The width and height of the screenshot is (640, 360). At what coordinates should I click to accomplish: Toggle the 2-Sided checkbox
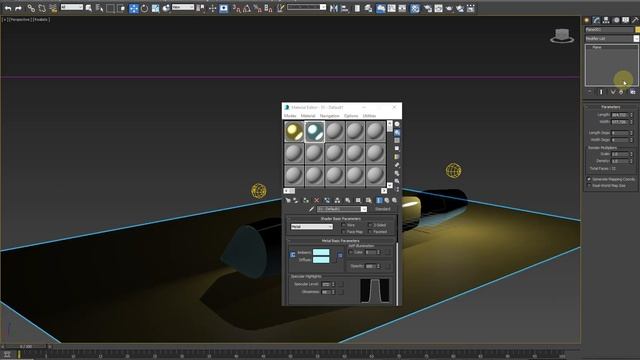pyautogui.click(x=370, y=225)
